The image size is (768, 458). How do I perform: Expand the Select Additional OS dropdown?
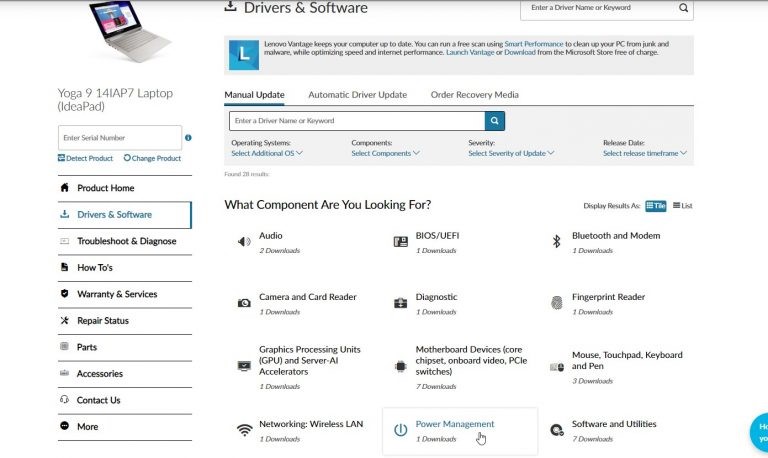pos(266,153)
